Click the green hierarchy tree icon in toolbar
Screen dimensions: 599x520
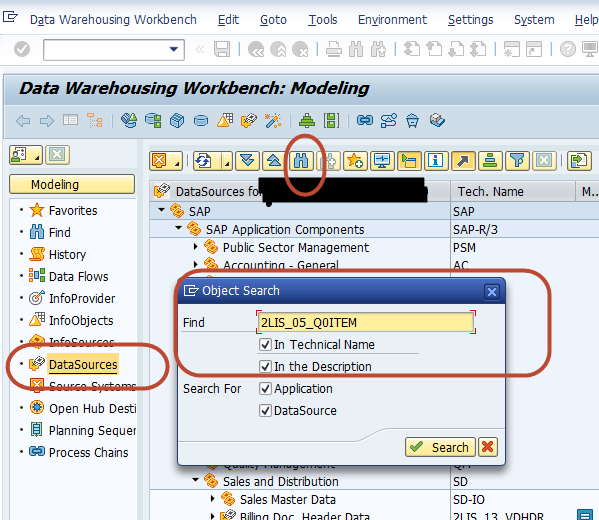[307, 121]
